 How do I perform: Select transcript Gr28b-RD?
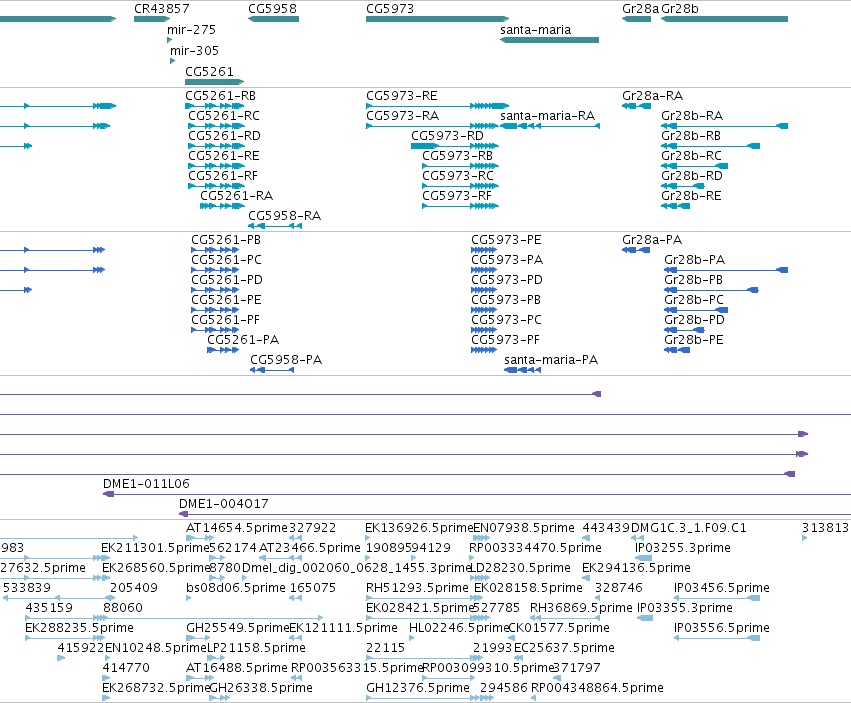click(683, 186)
